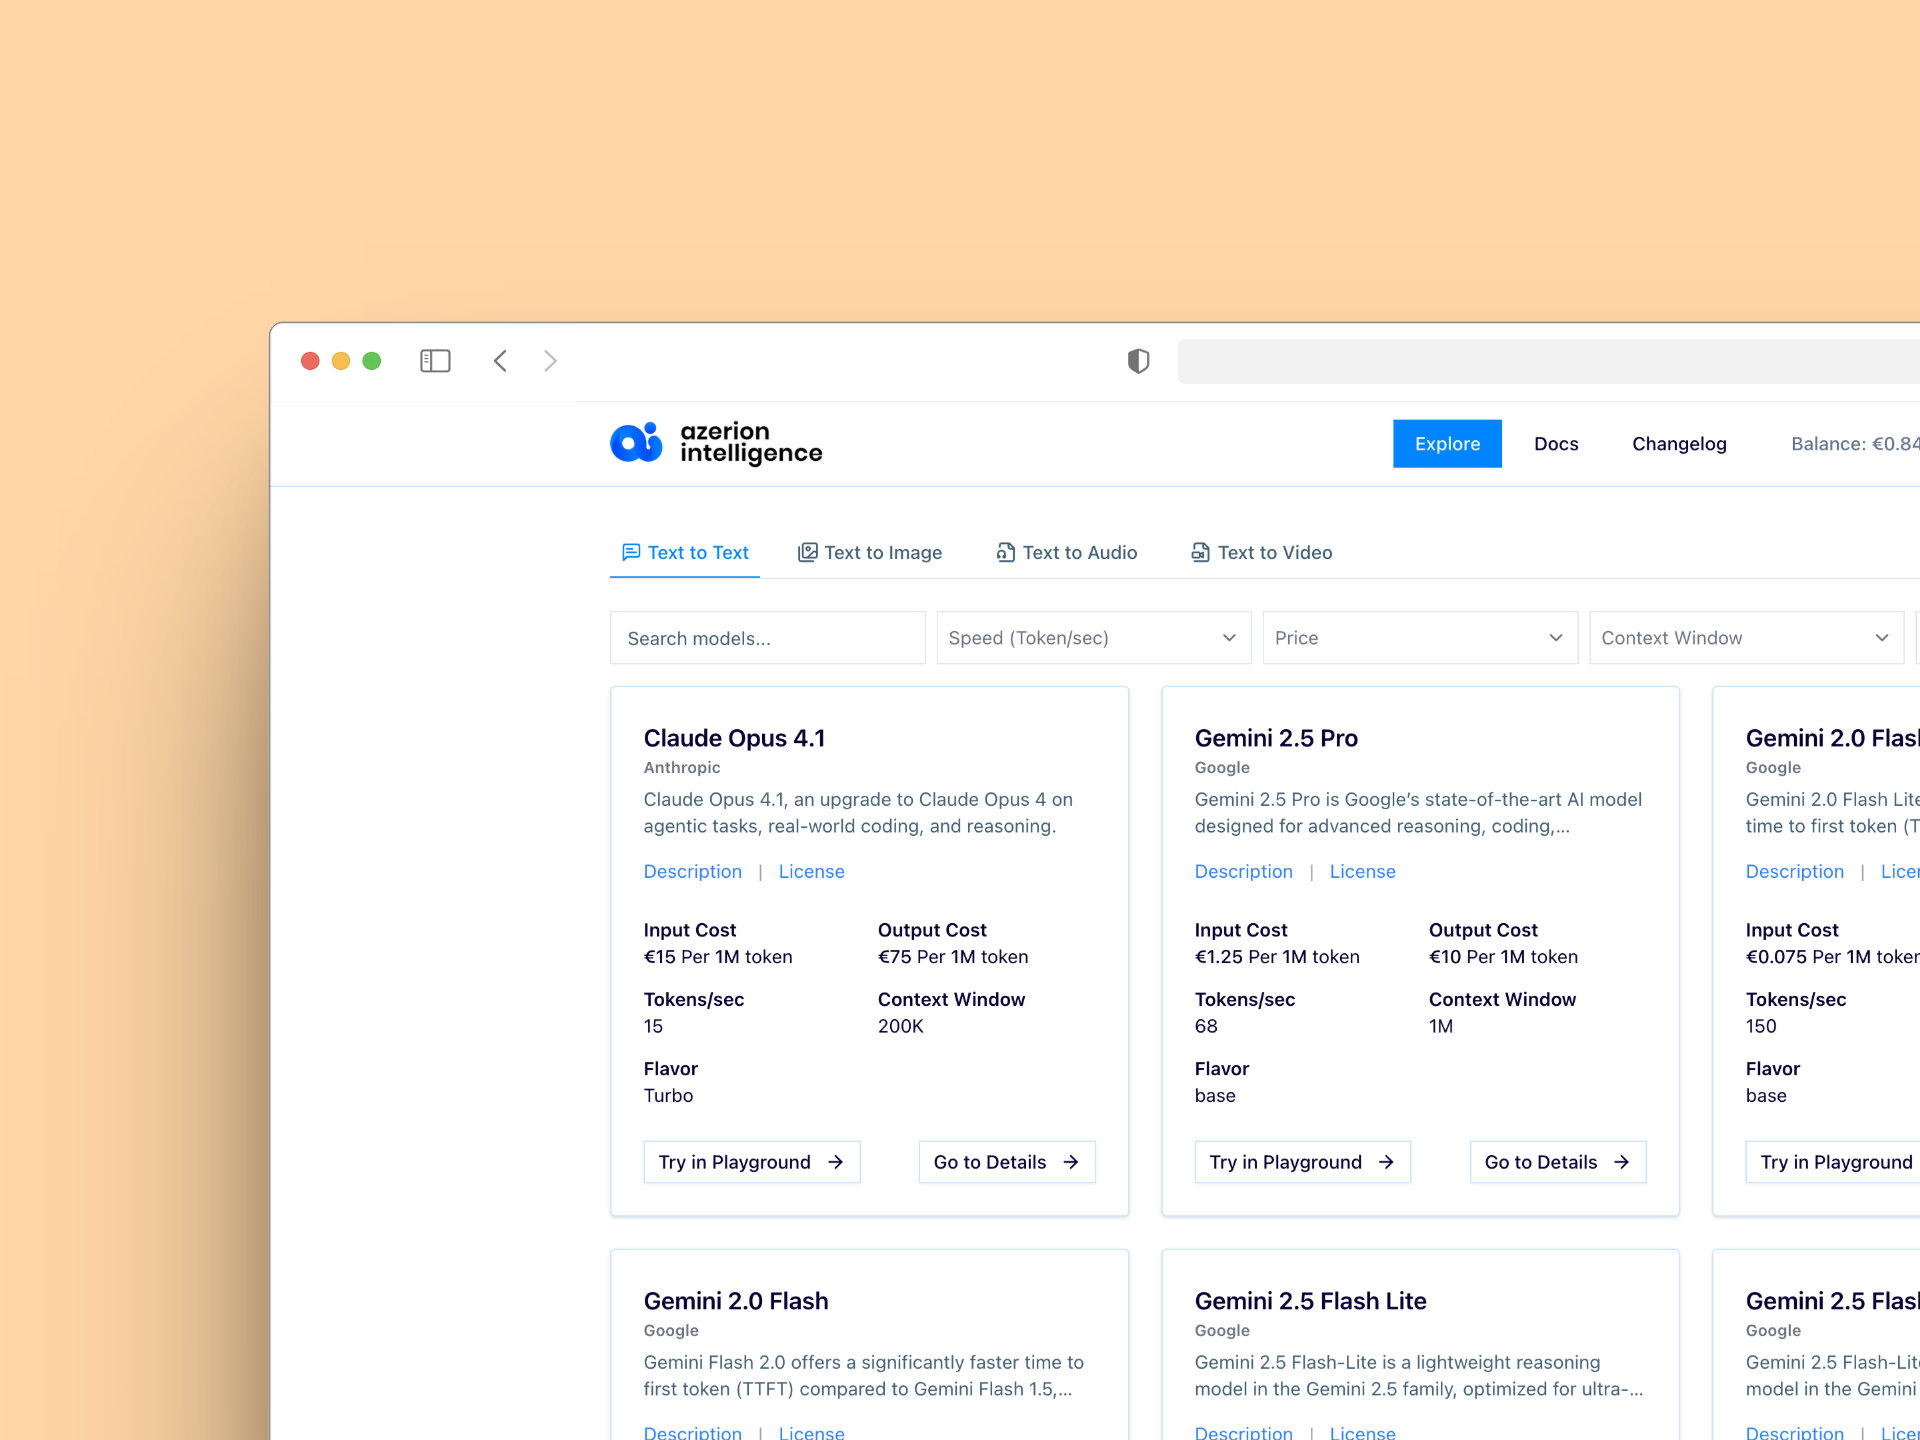Go to Details for Gemini 2.5 Pro

click(1558, 1162)
